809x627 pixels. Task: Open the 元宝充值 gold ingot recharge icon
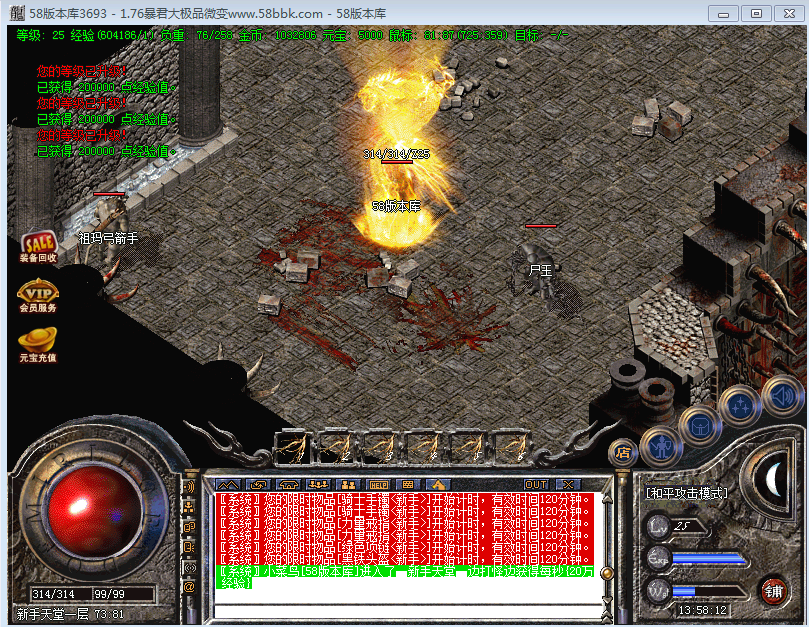pyautogui.click(x=38, y=345)
